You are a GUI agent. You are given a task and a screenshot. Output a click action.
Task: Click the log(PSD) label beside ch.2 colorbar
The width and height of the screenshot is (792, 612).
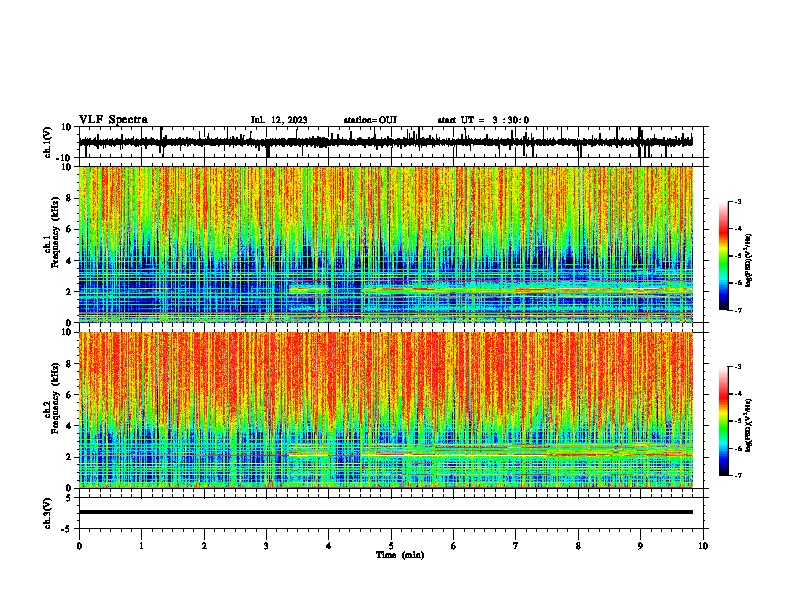749,425
